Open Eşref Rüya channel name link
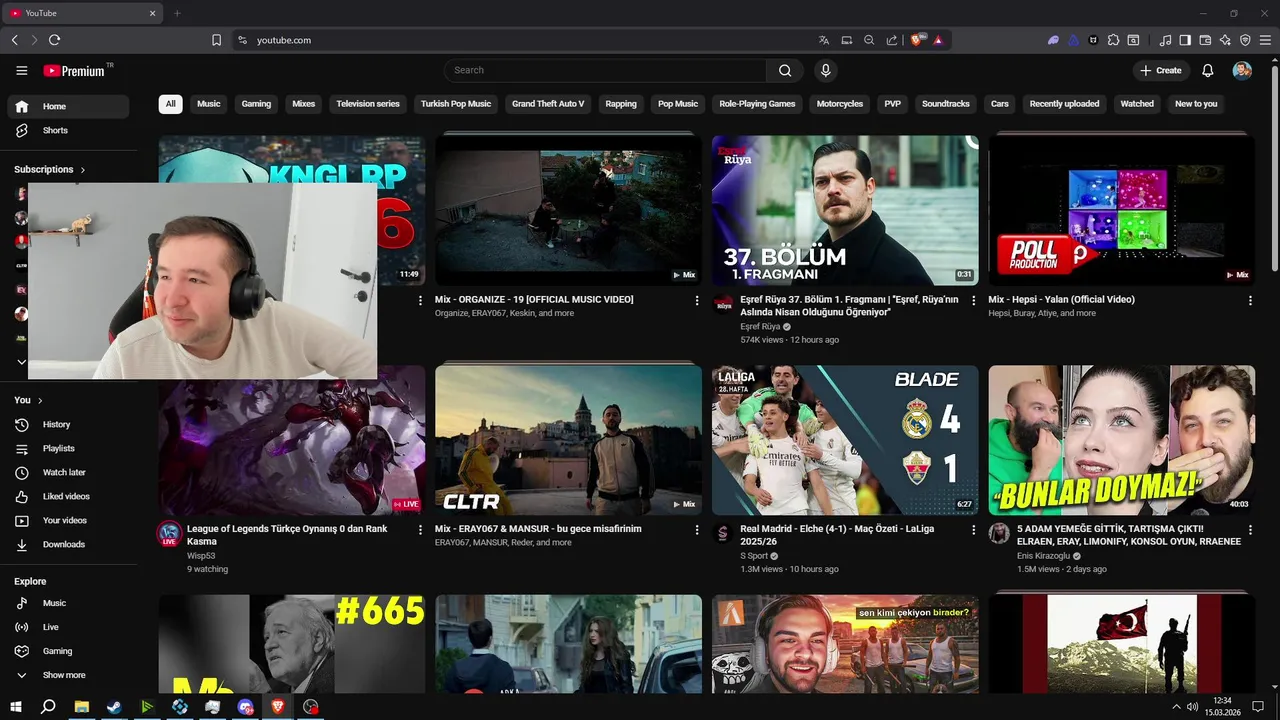Screen dimensions: 1280x720 (760, 327)
